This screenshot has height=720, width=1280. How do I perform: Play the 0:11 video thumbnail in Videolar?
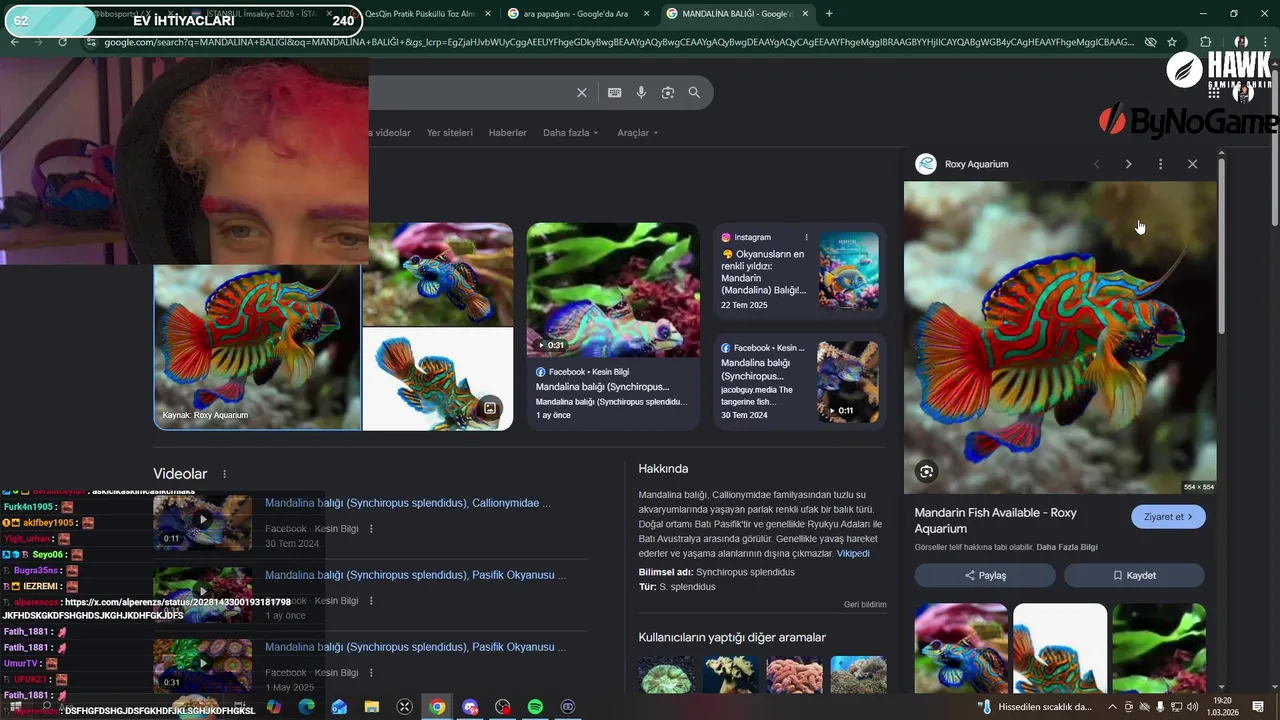[202, 522]
